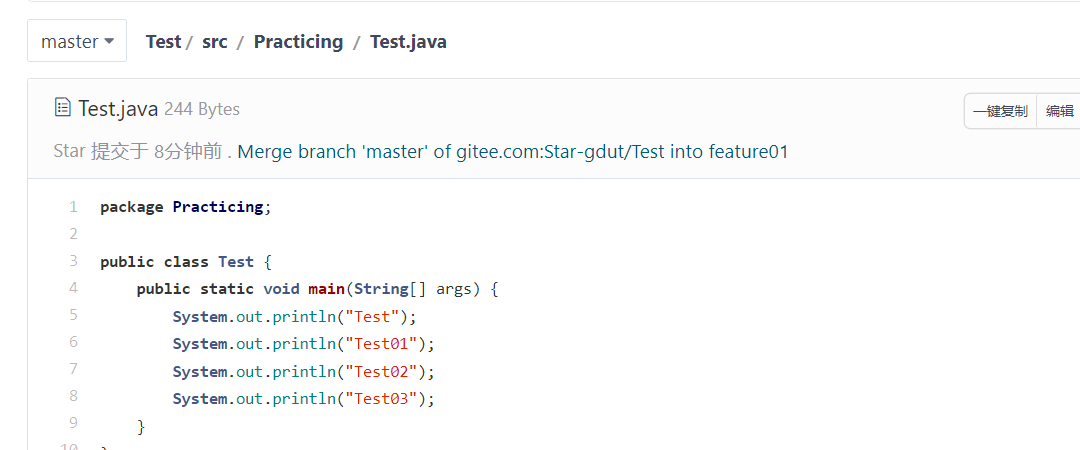Navigate to the src folder breadcrumb
This screenshot has height=450, width=1080.
[215, 41]
